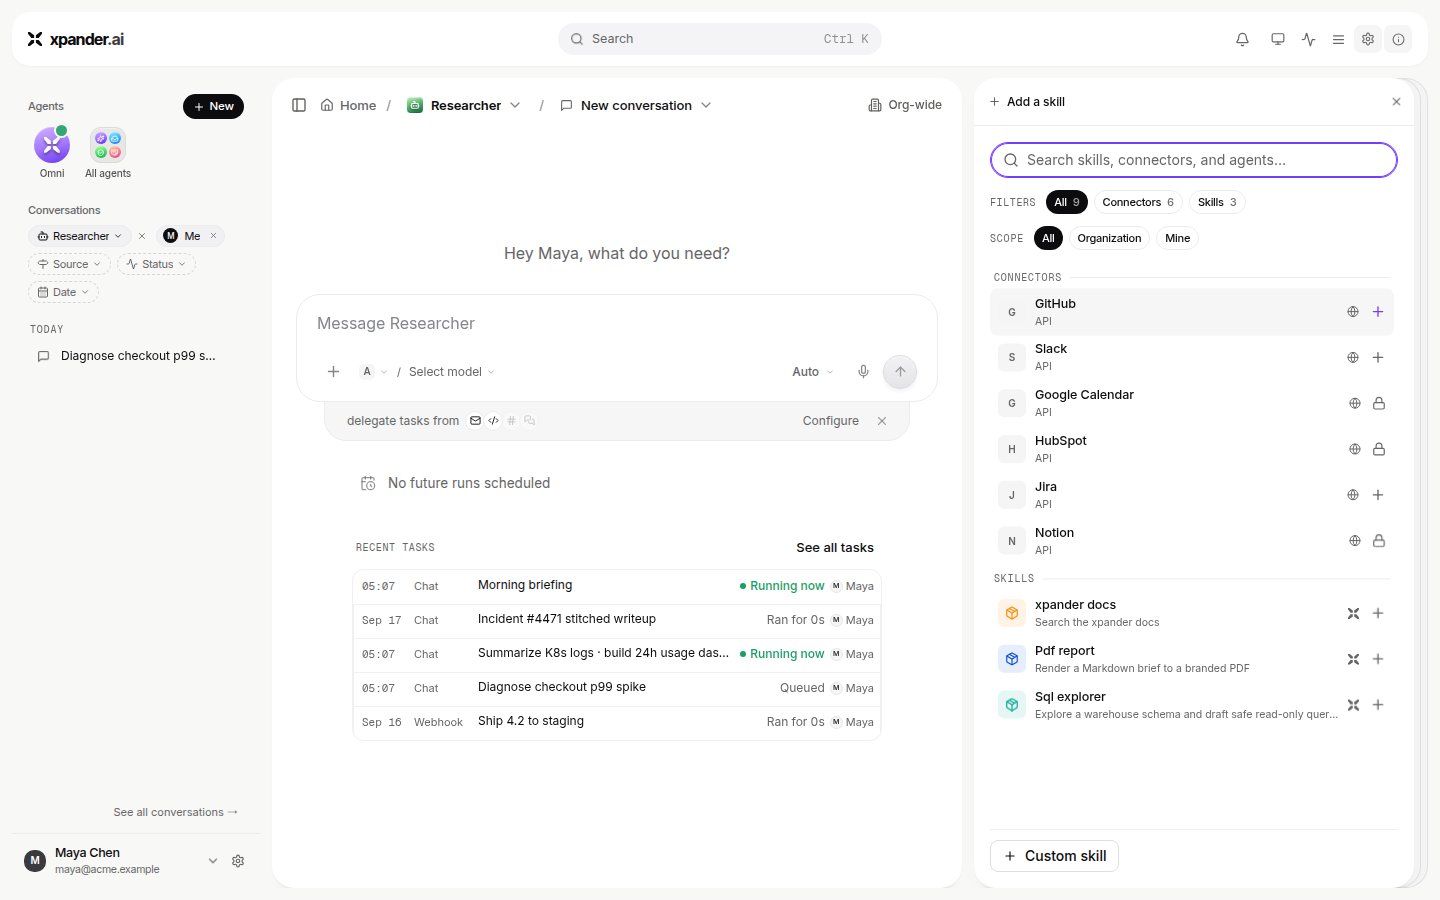The width and height of the screenshot is (1440, 900).
Task: Click the globe icon for GitHub
Action: (x=1353, y=312)
